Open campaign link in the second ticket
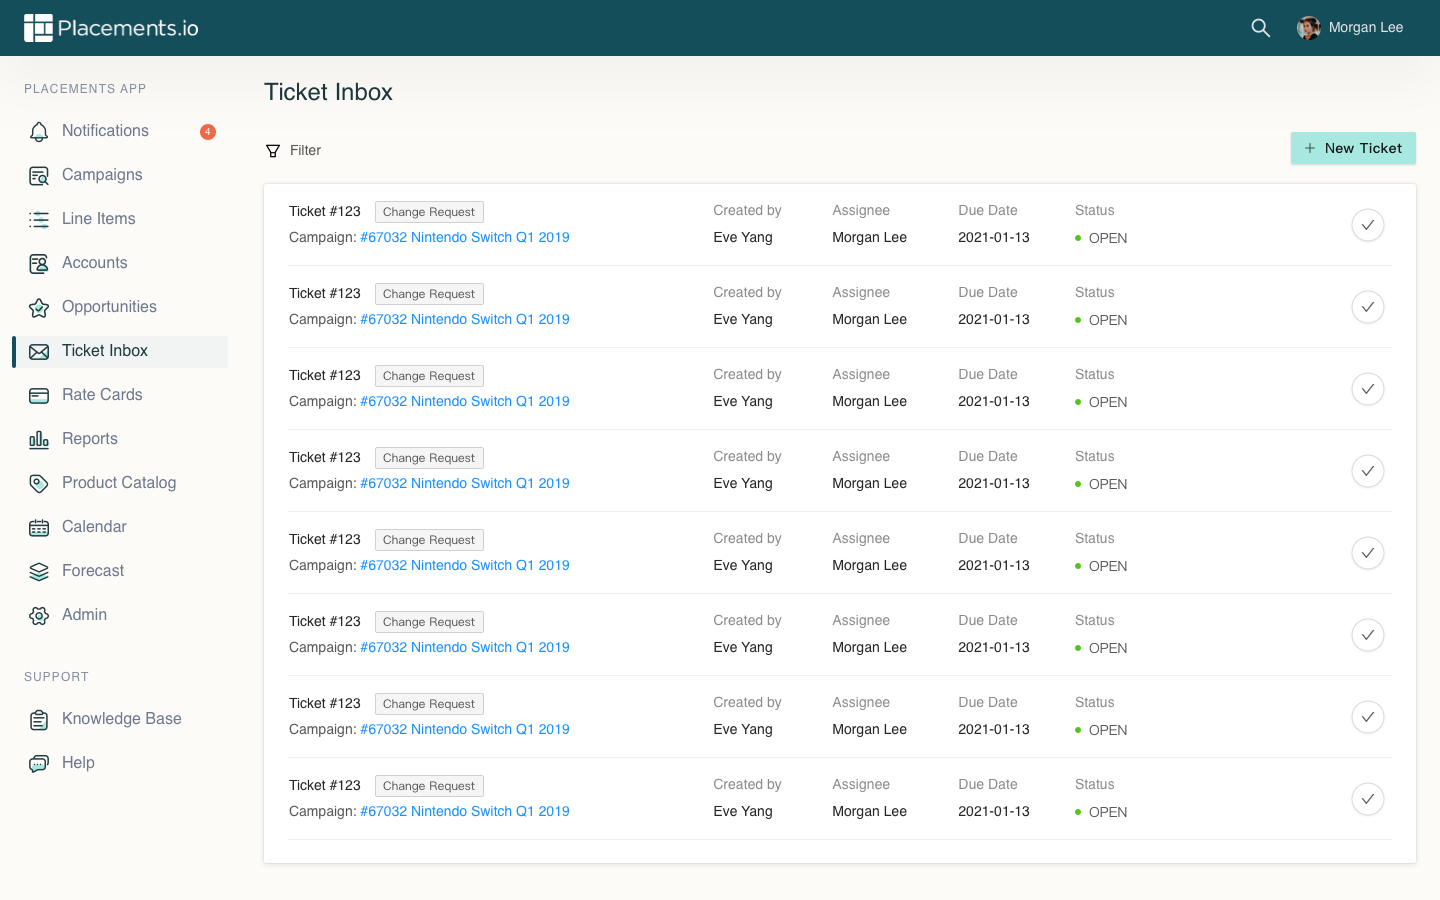The height and width of the screenshot is (900, 1440). [464, 319]
